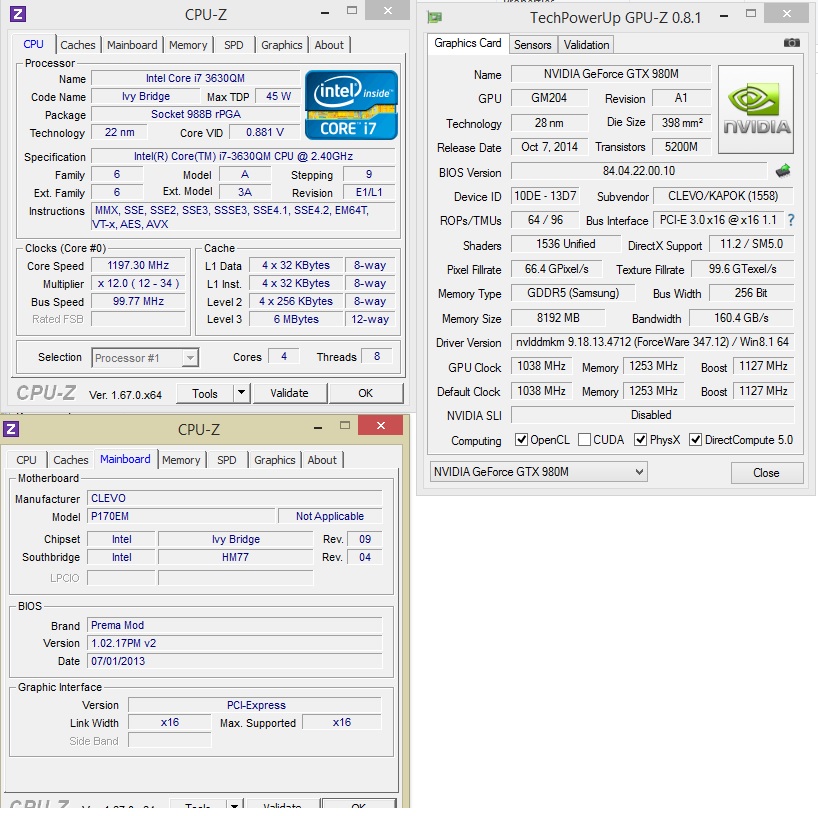Open Graphics tab in top CPU-Z window
Image resolution: width=818 pixels, height=816 pixels.
[x=282, y=45]
